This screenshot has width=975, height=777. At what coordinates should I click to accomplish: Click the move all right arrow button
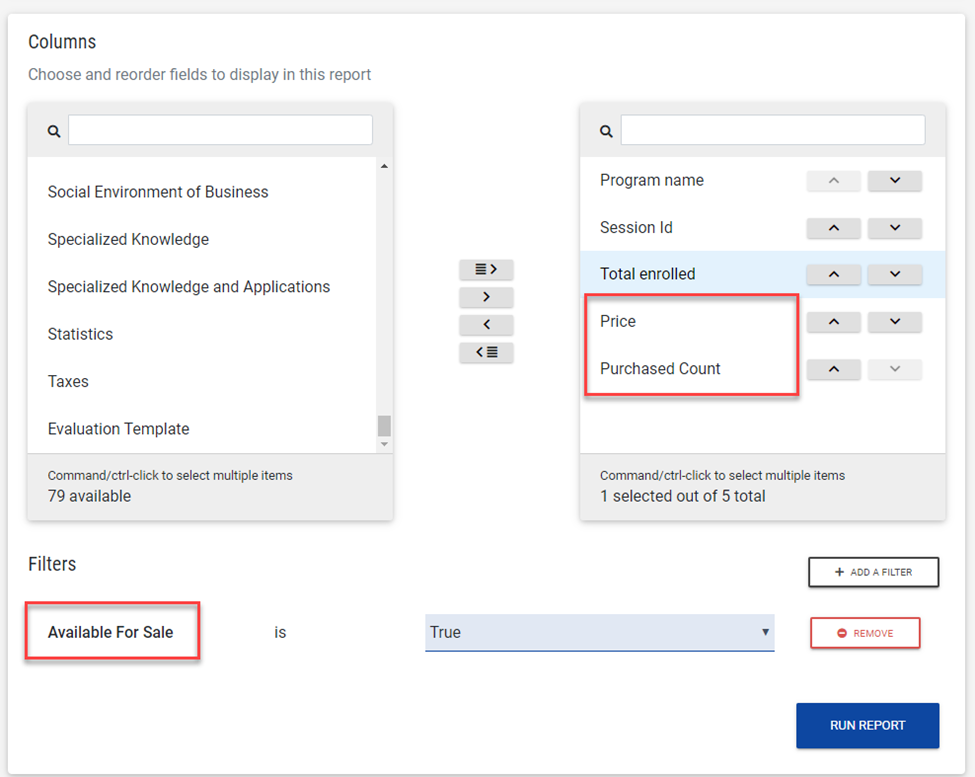[486, 269]
